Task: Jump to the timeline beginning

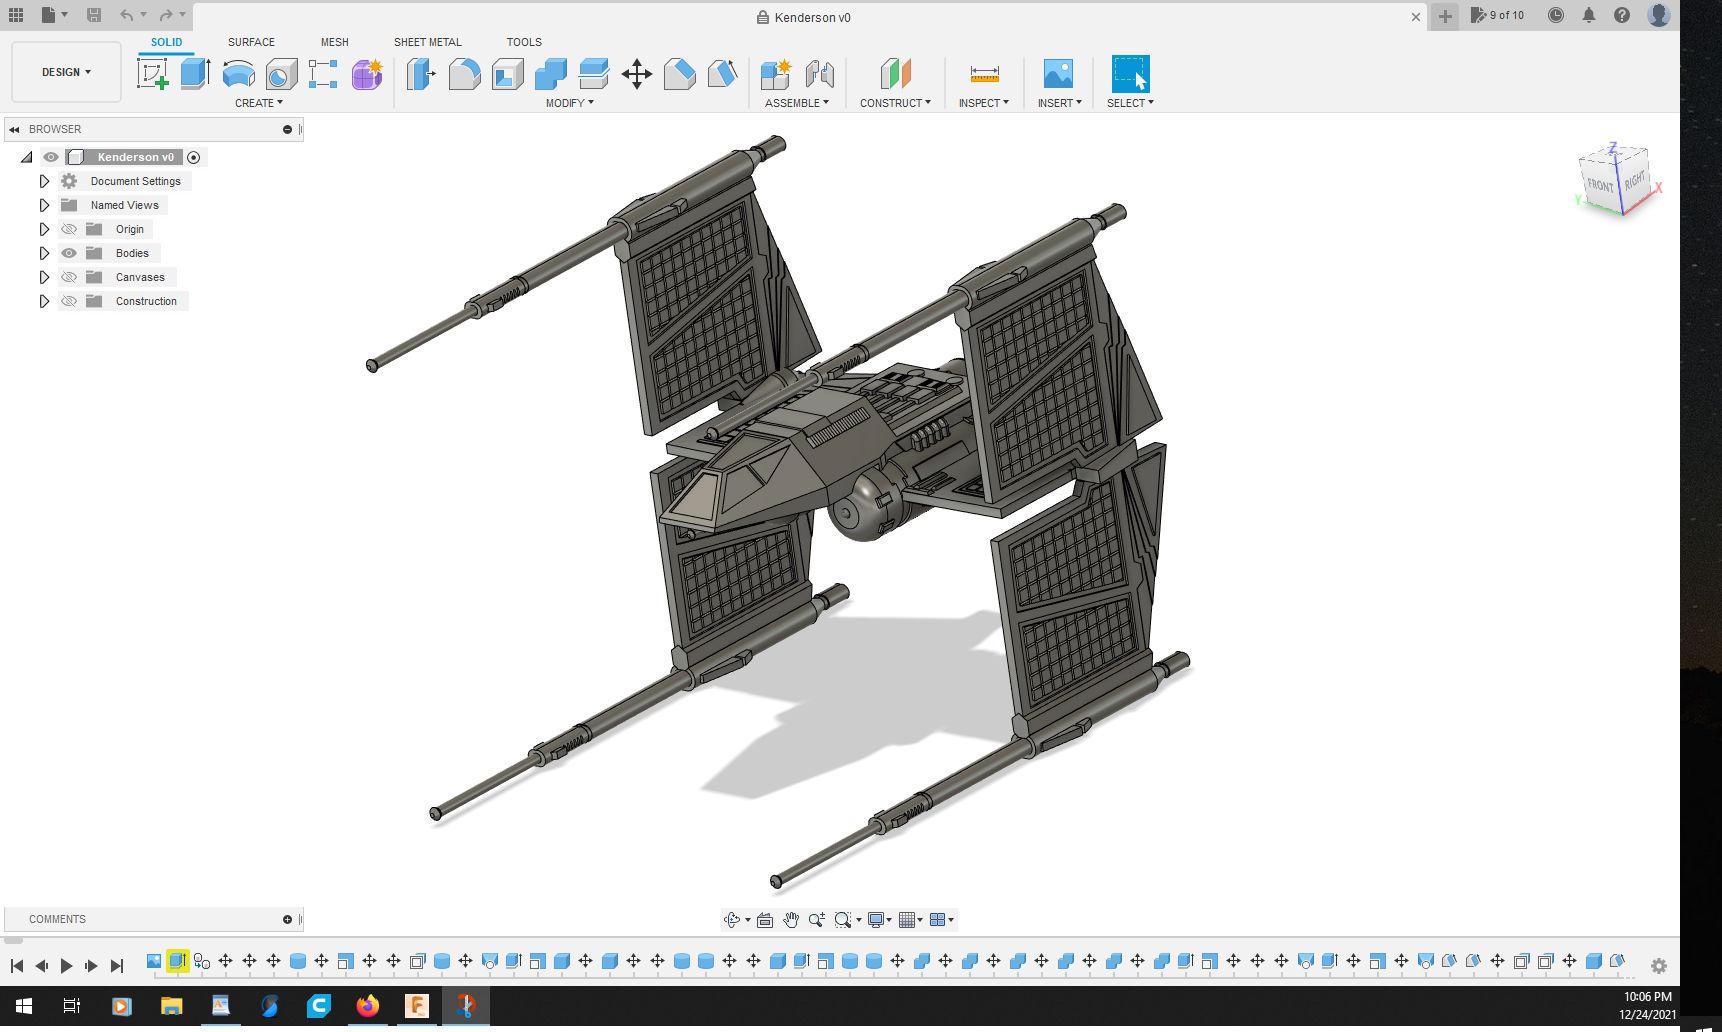Action: point(17,966)
